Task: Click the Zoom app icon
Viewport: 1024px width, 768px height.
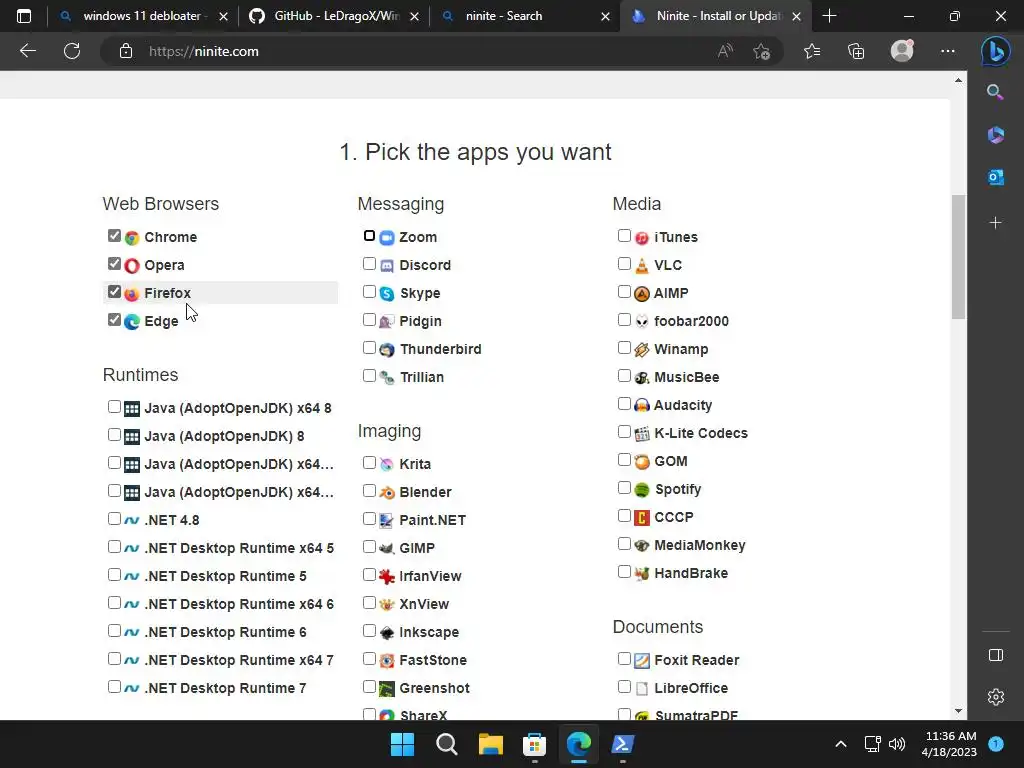Action: pyautogui.click(x=387, y=238)
